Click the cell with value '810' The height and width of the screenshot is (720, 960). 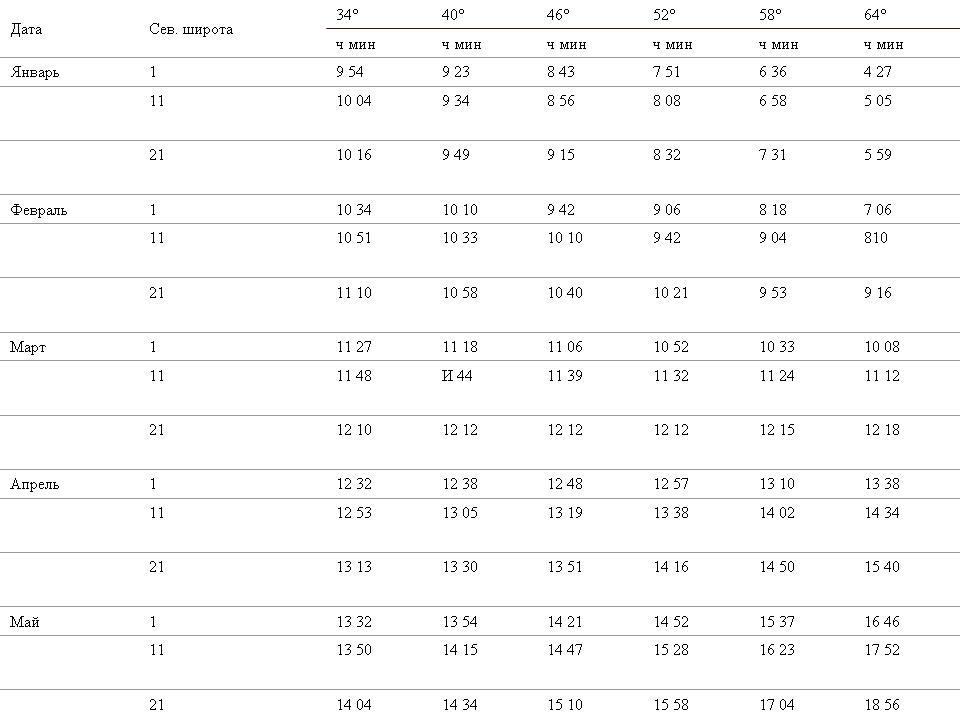876,238
